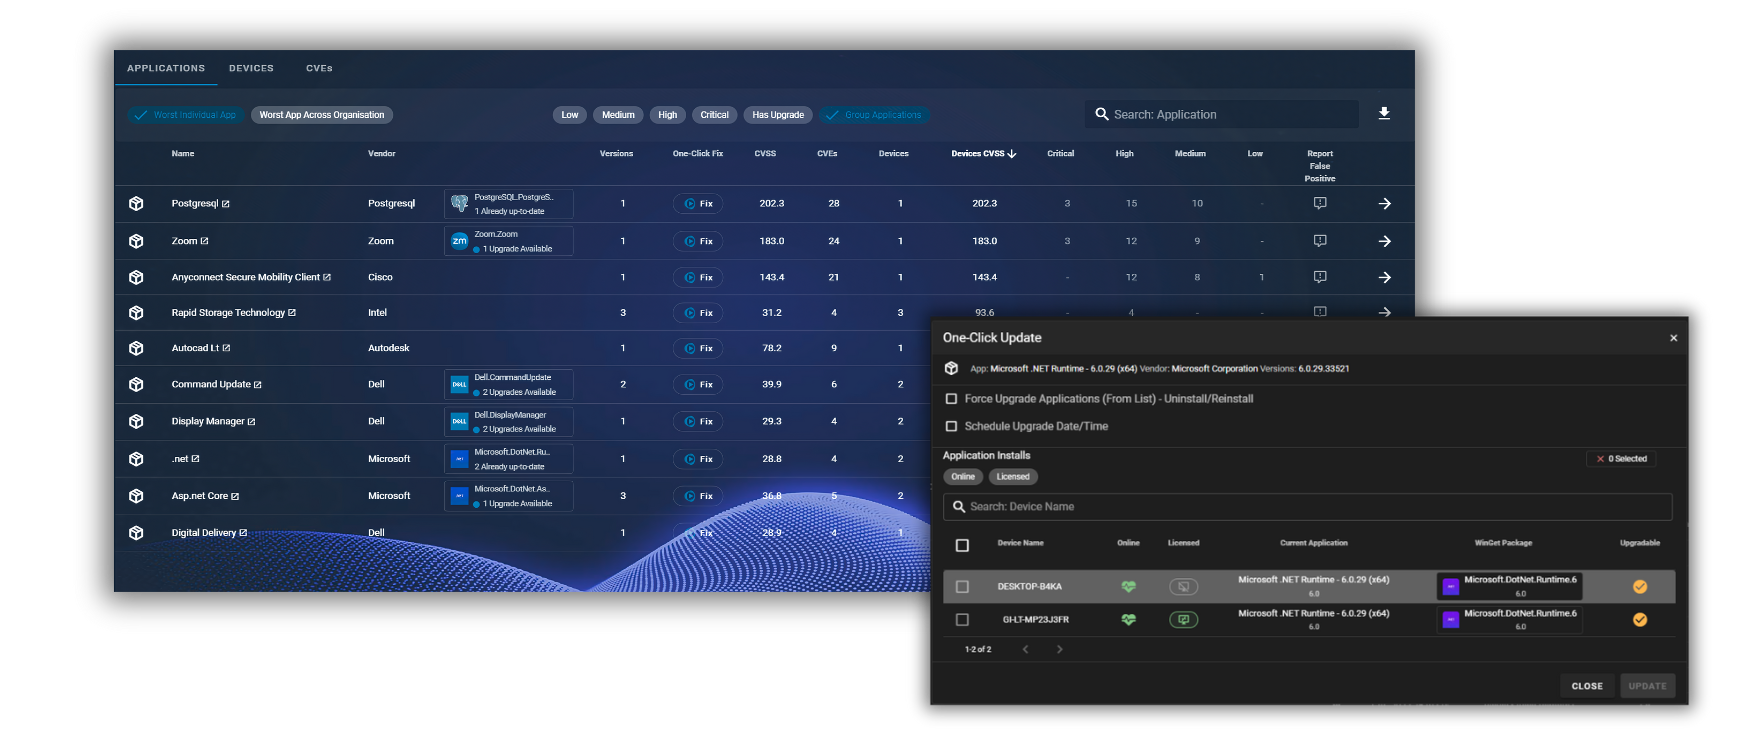Click licensed icon for GH-LT-MP23J3FR
1746x734 pixels.
(1183, 620)
